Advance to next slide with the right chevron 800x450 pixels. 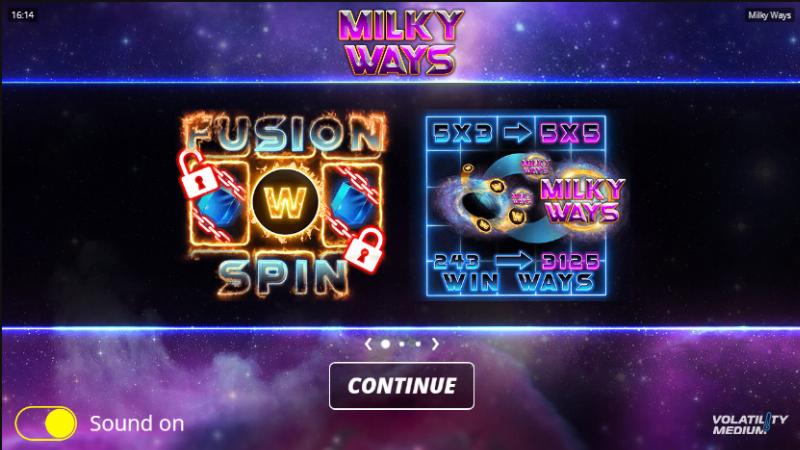coord(435,344)
